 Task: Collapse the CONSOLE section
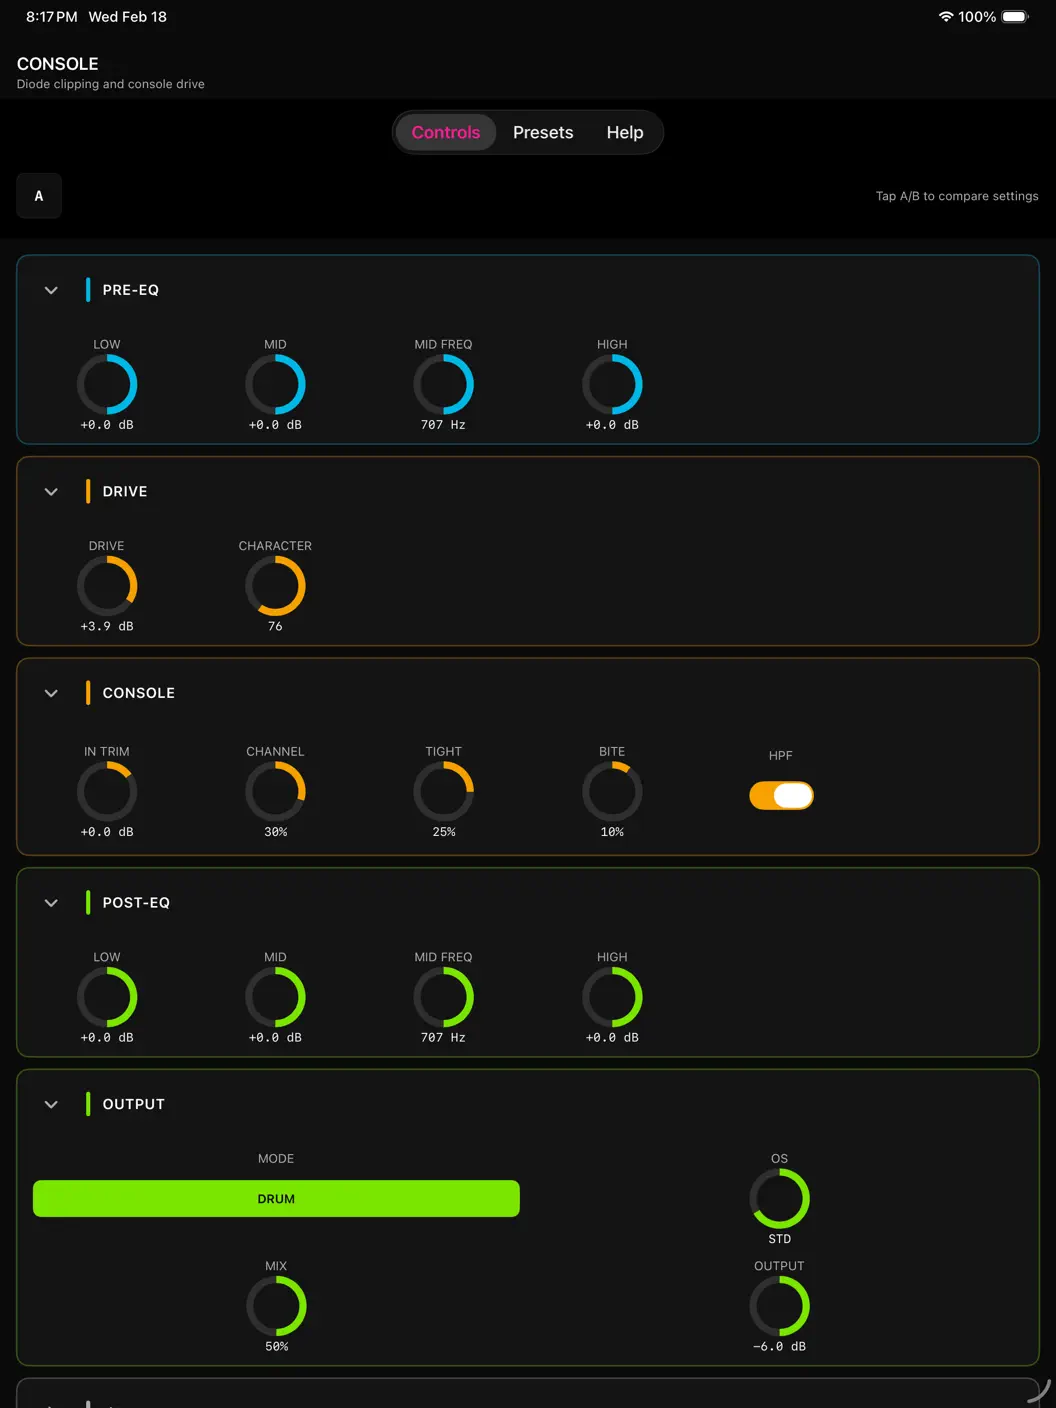(51, 693)
